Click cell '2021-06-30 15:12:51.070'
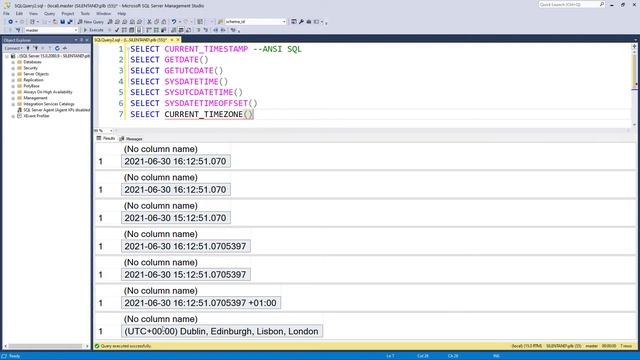 (176, 218)
